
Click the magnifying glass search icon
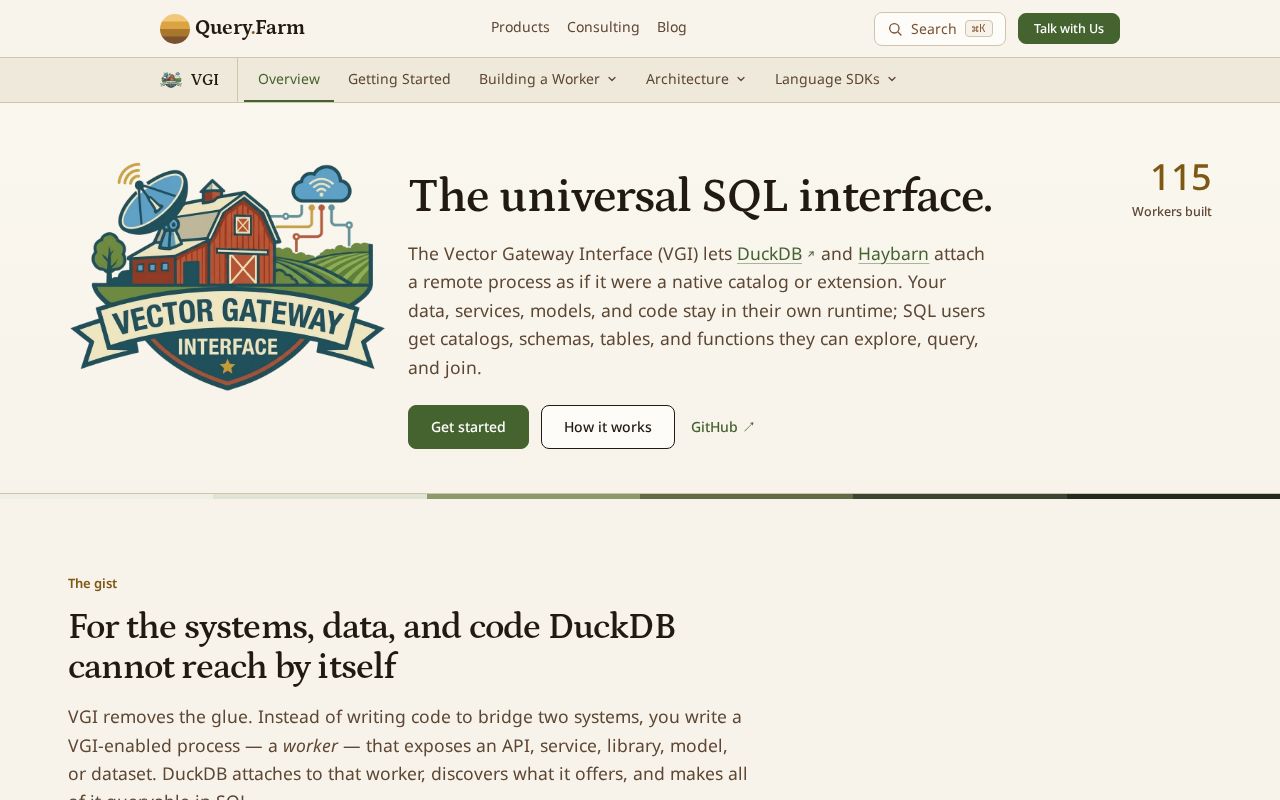[895, 29]
